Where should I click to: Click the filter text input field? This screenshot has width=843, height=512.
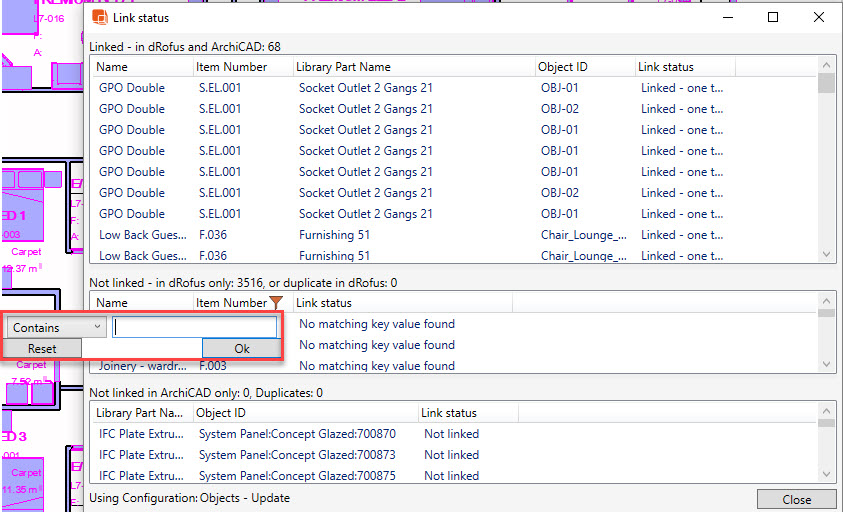click(x=194, y=327)
